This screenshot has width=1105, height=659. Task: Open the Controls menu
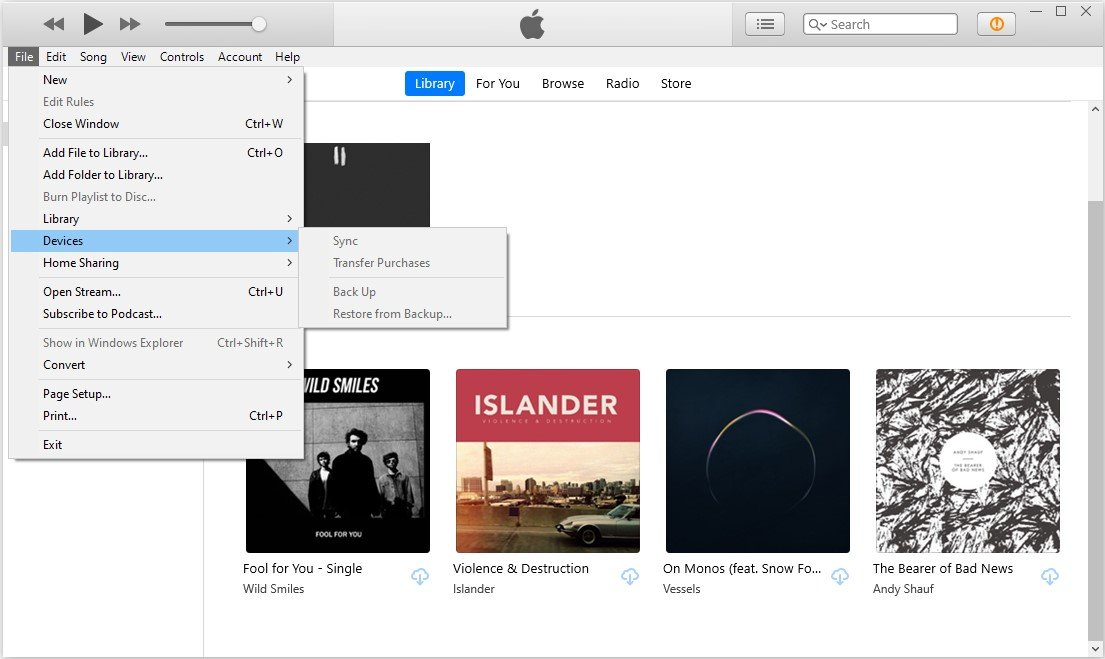182,56
